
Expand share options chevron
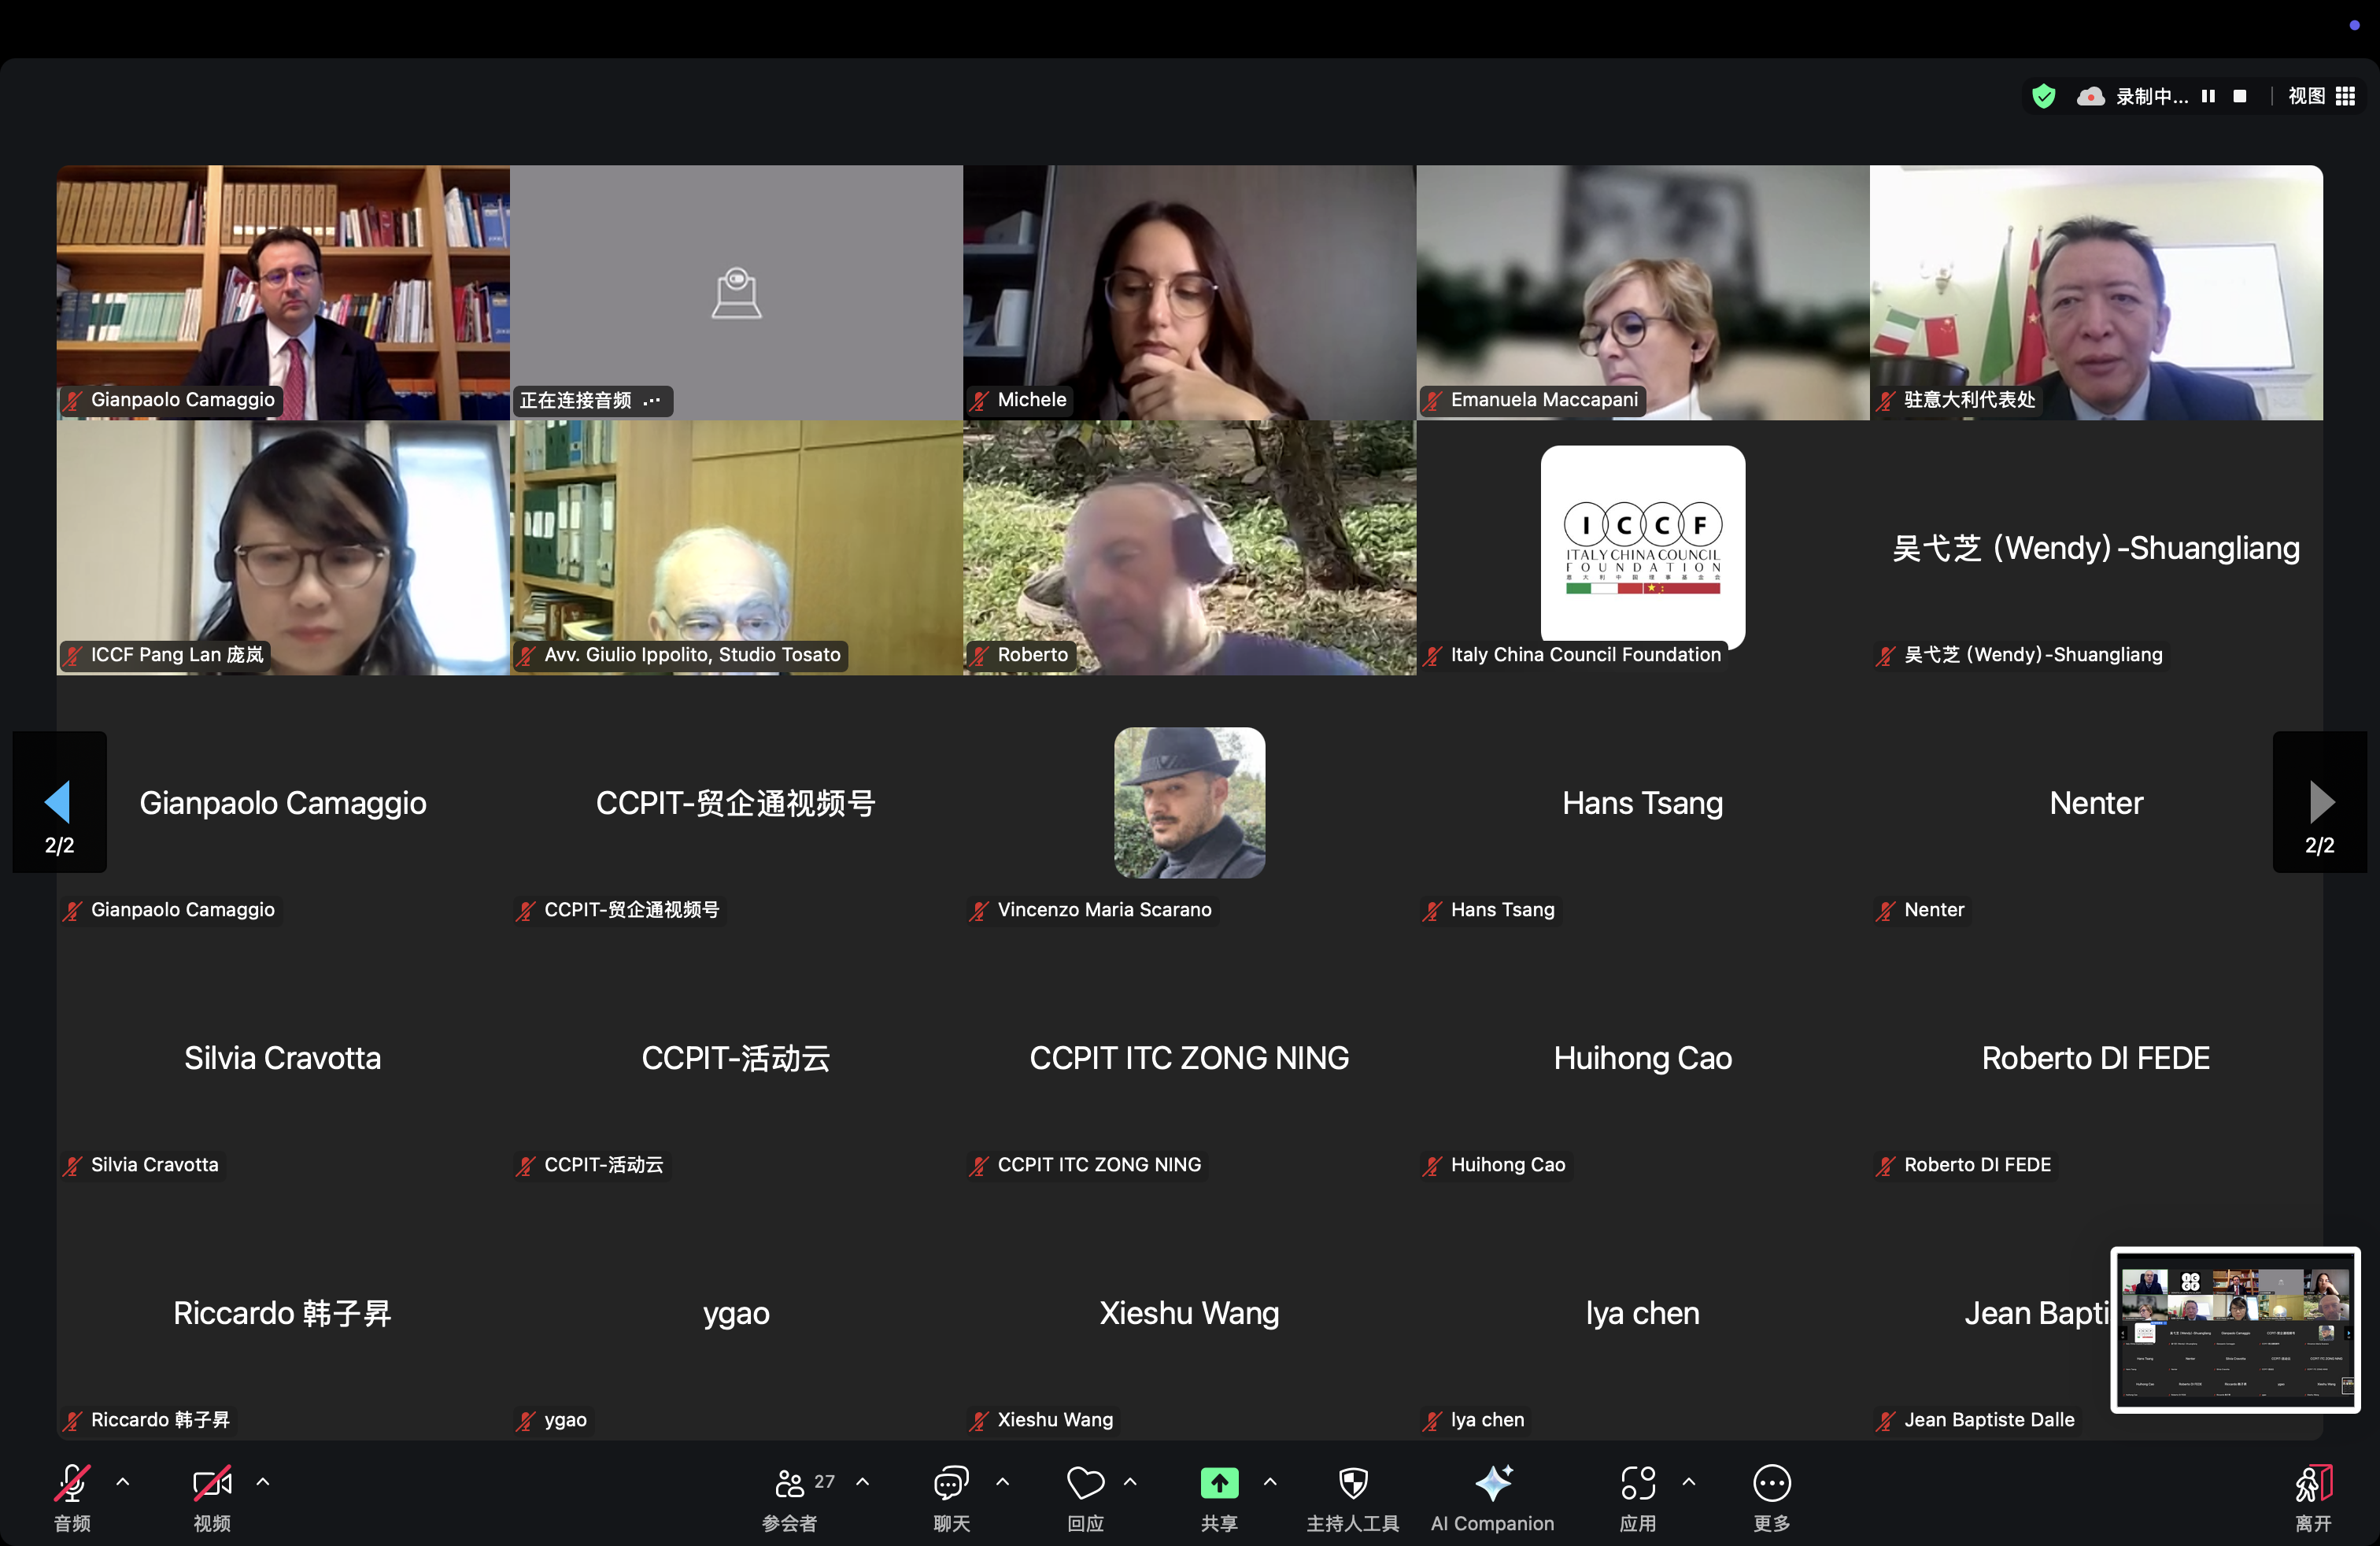pos(1270,1481)
